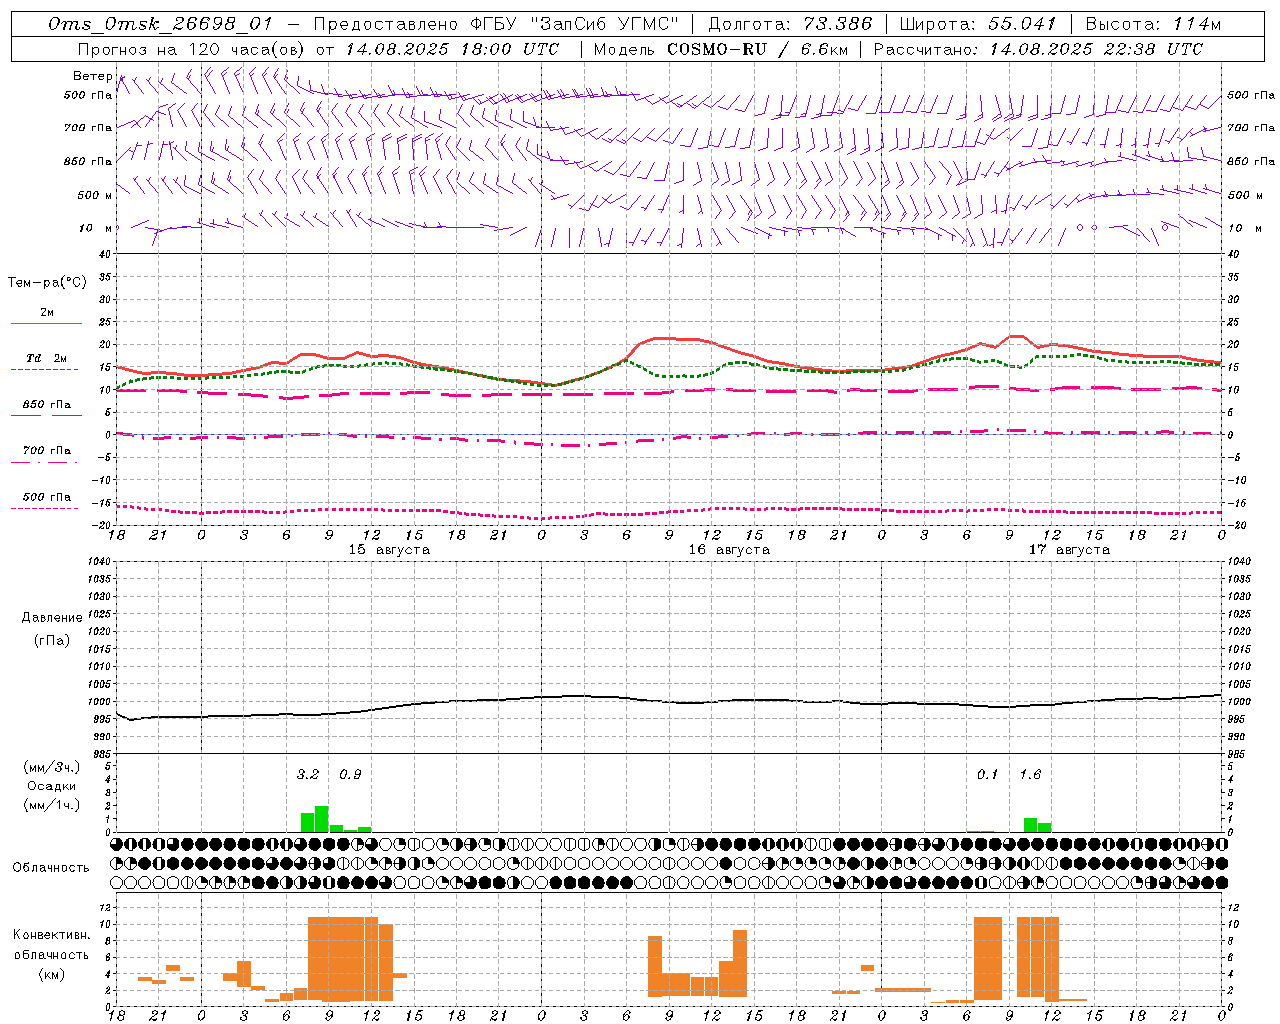Click the Облачность cloud cover label

click(51, 867)
